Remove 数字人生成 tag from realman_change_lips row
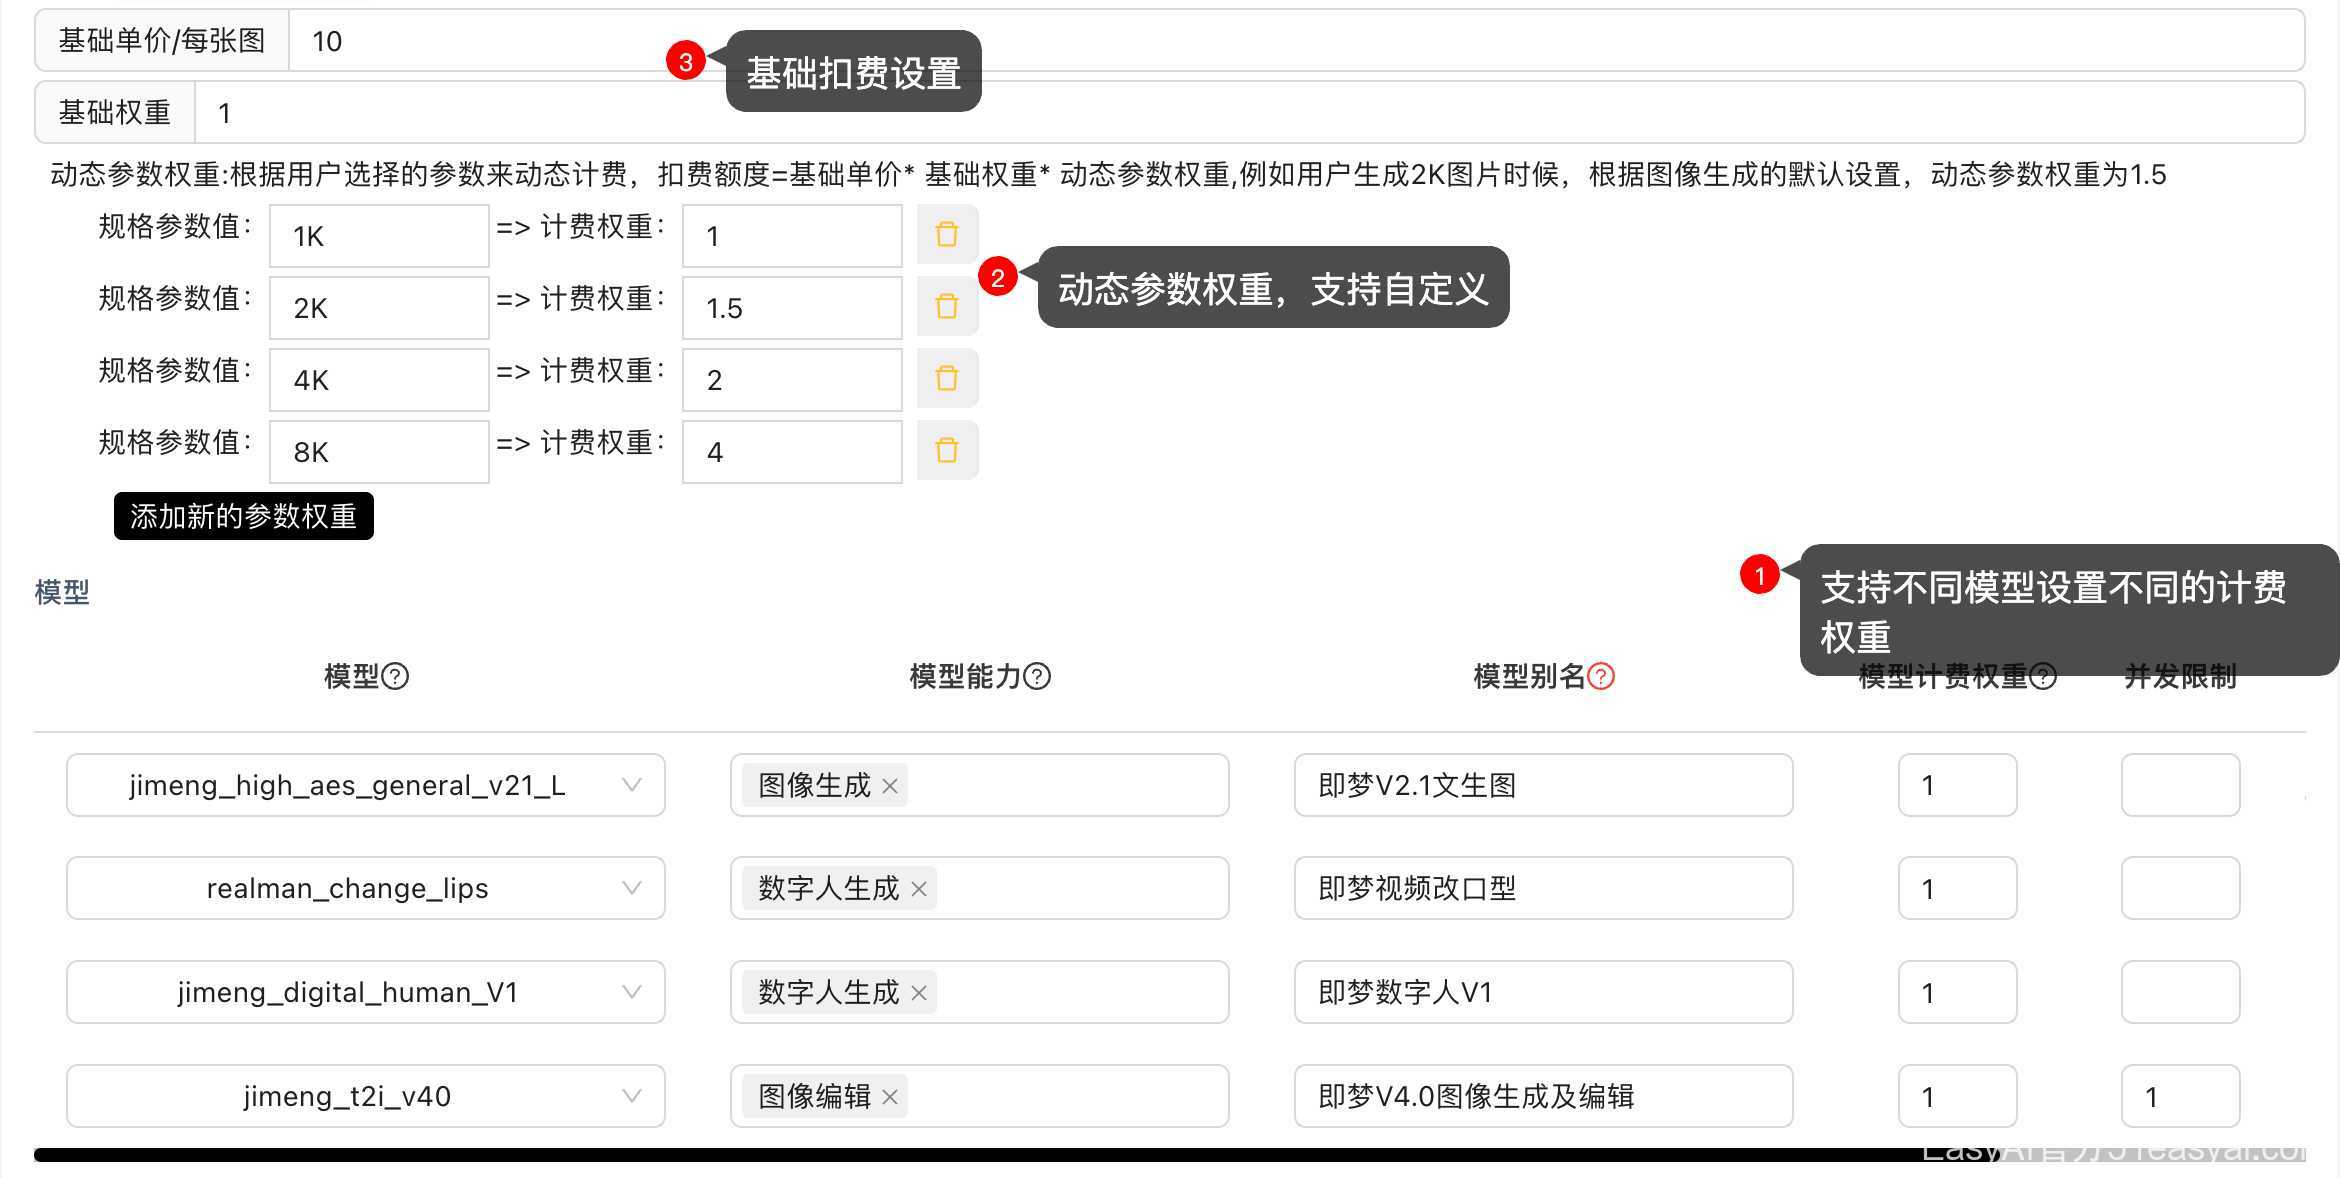The image size is (2340, 1178). click(x=919, y=889)
